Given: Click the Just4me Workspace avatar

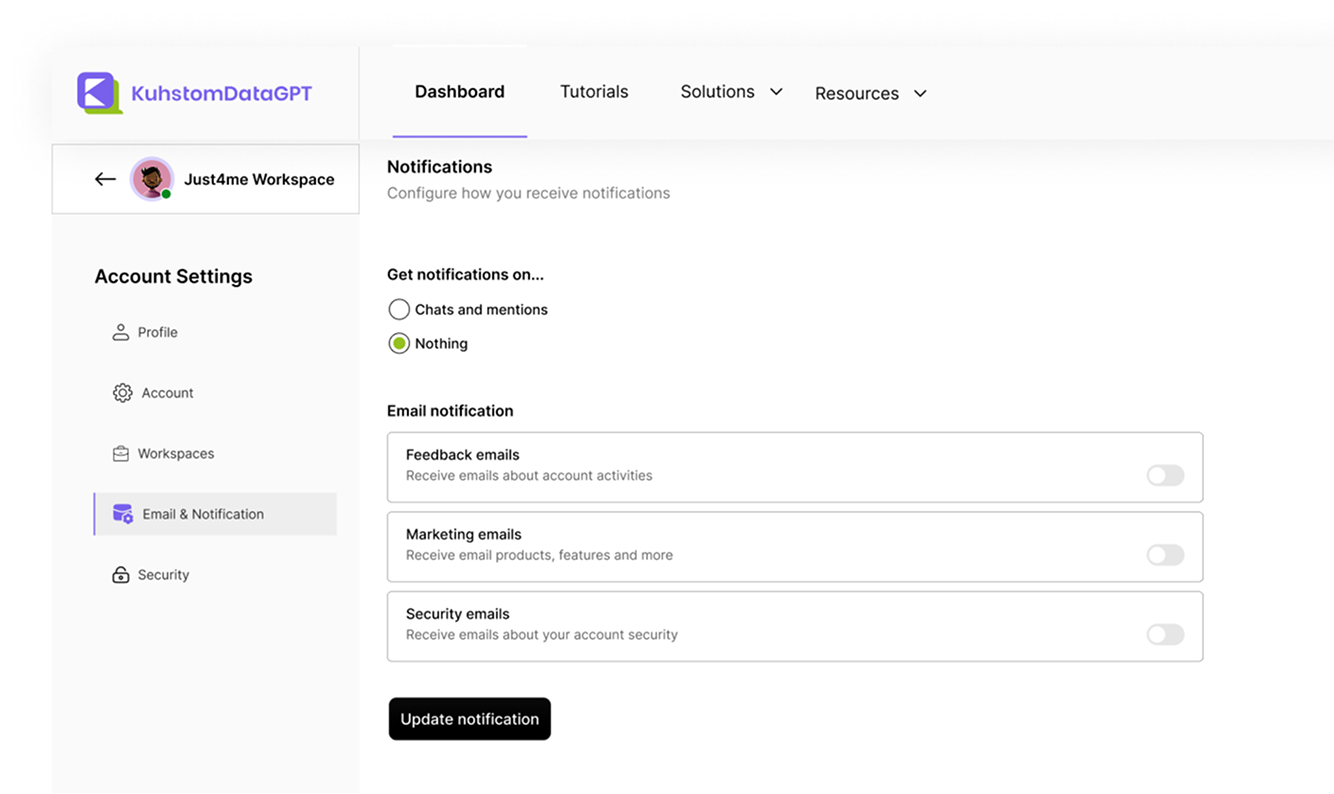Looking at the screenshot, I should point(151,178).
